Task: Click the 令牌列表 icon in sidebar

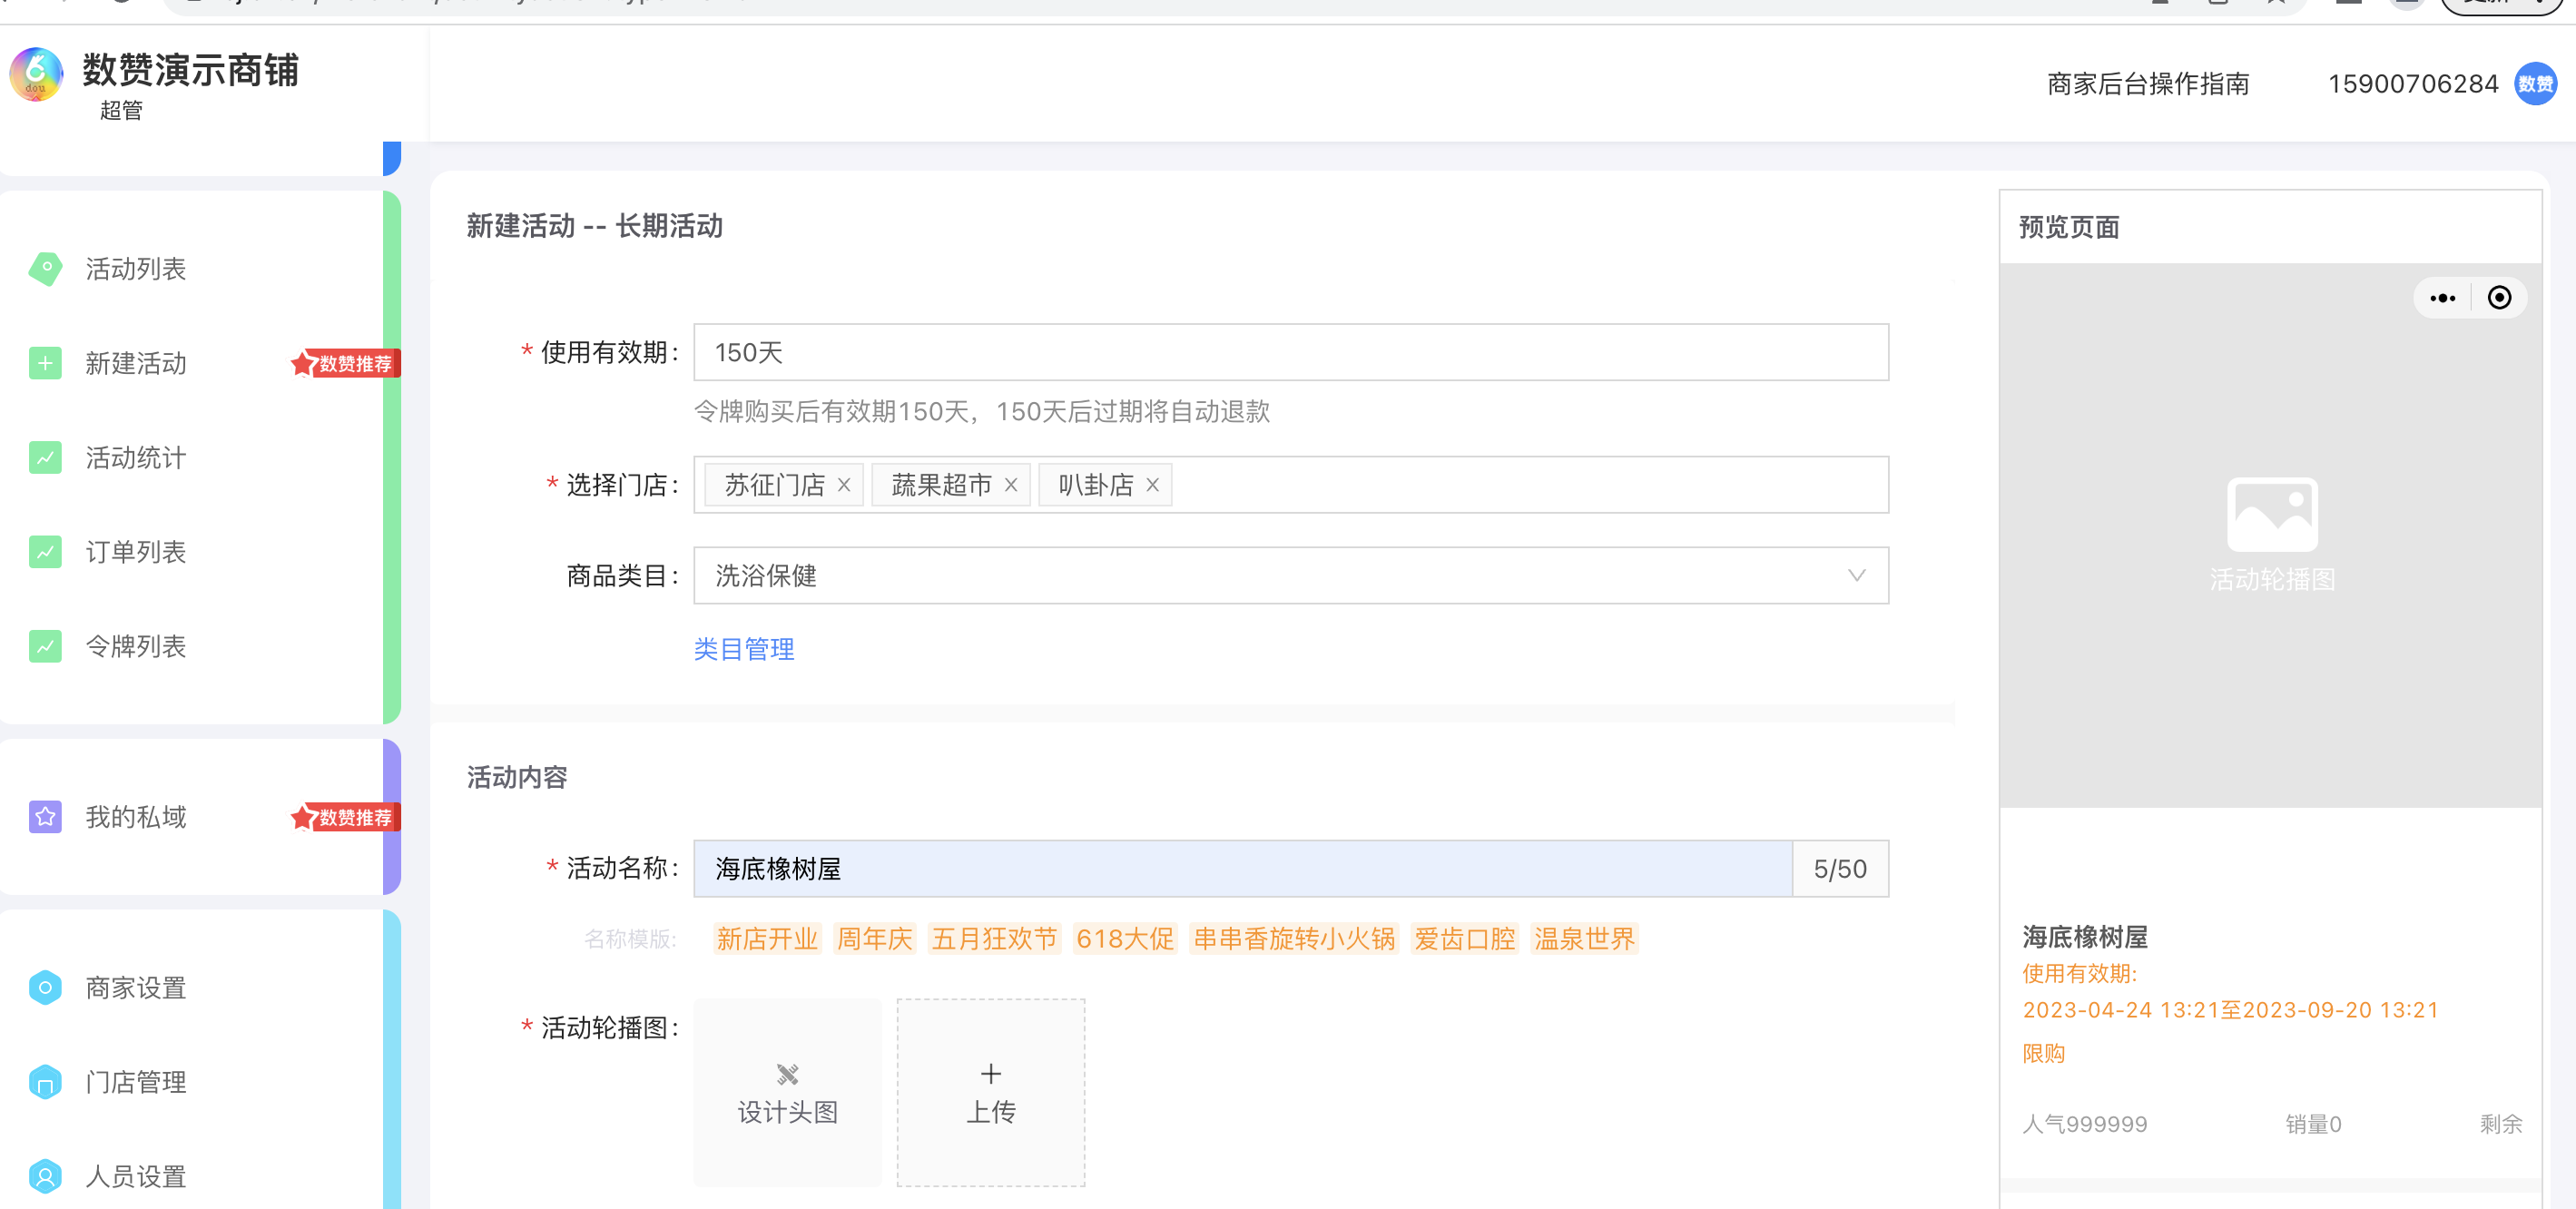Action: click(x=45, y=646)
